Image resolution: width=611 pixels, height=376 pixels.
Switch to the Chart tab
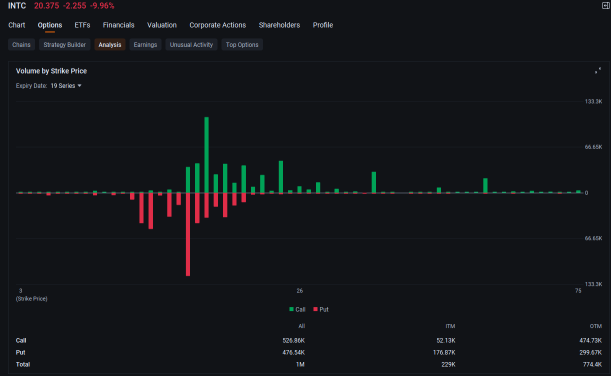(17, 25)
